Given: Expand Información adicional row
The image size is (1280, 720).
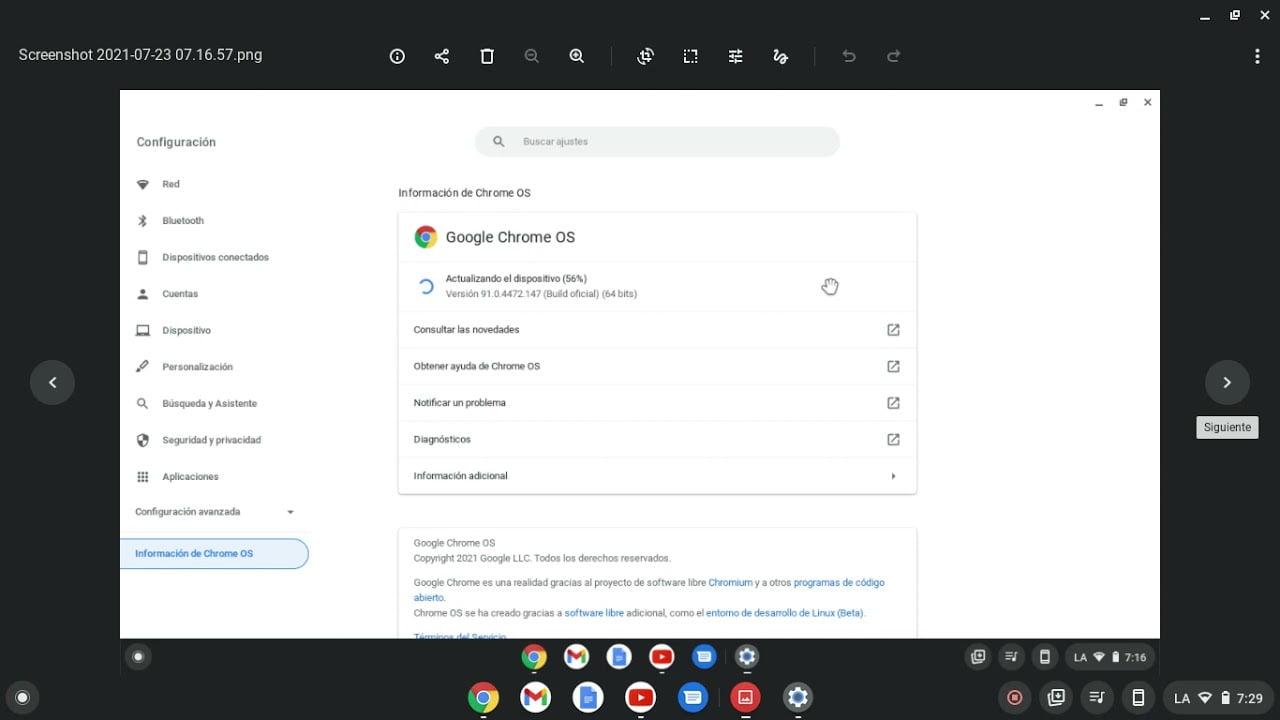Looking at the screenshot, I should 657,476.
